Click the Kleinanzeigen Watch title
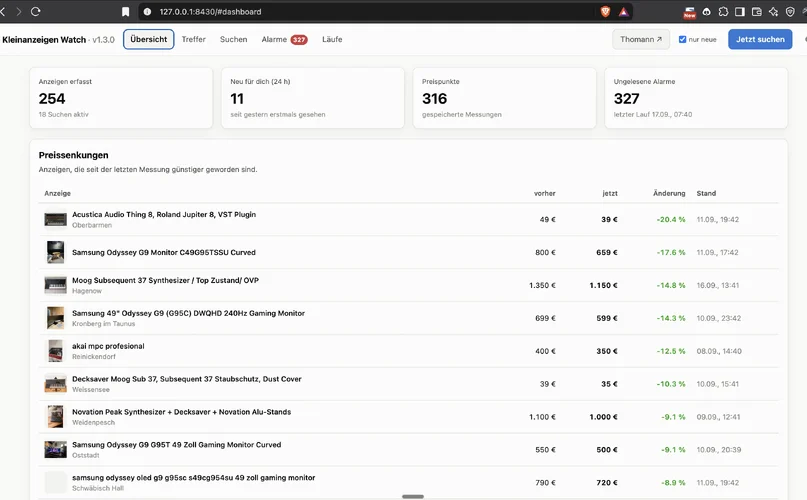Viewport: 807px width, 500px height. point(44,40)
